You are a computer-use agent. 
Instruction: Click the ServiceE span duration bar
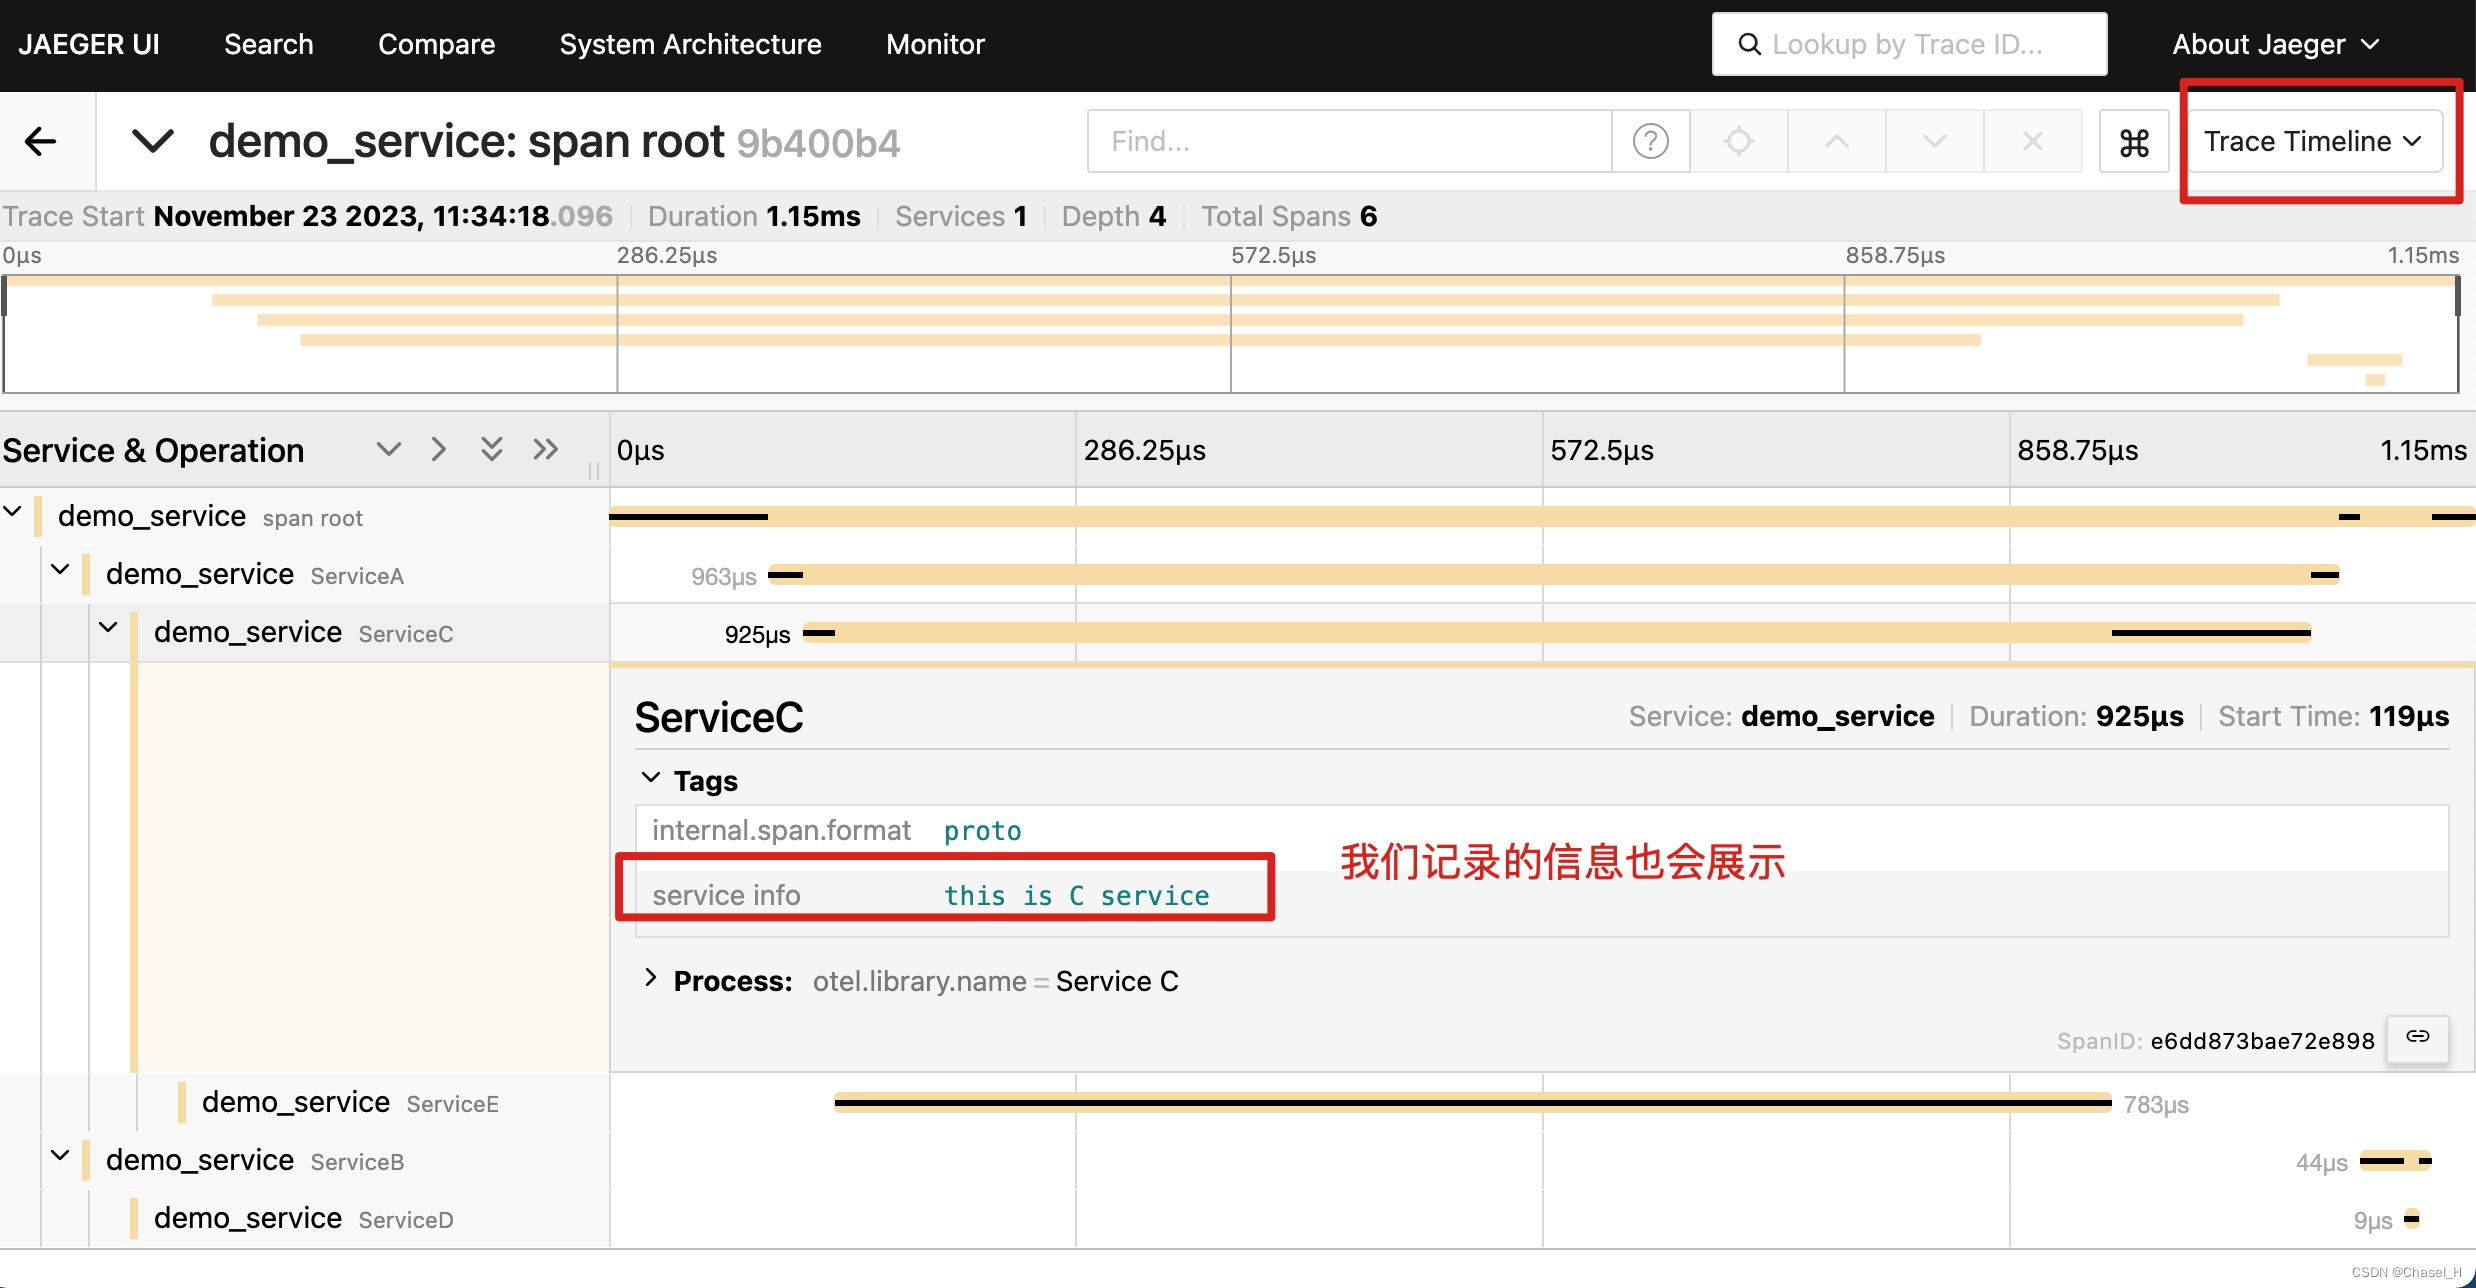[x=1472, y=1103]
